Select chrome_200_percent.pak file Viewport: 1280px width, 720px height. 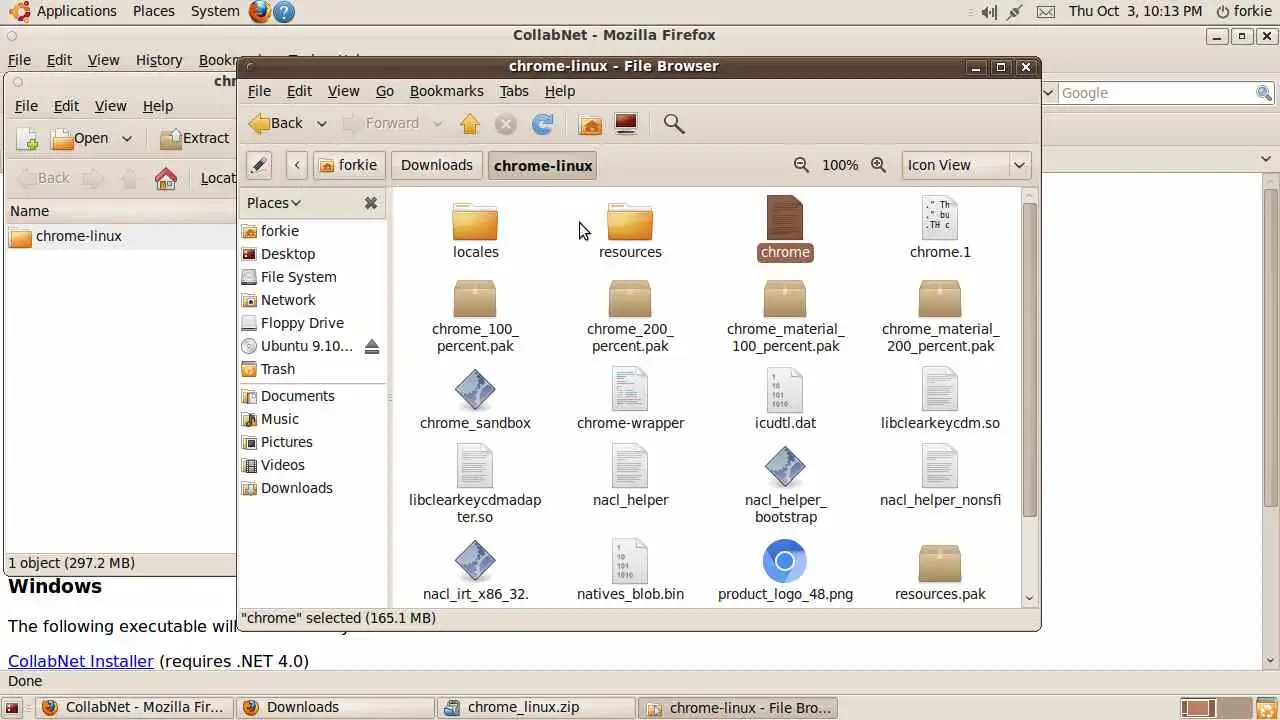point(630,316)
